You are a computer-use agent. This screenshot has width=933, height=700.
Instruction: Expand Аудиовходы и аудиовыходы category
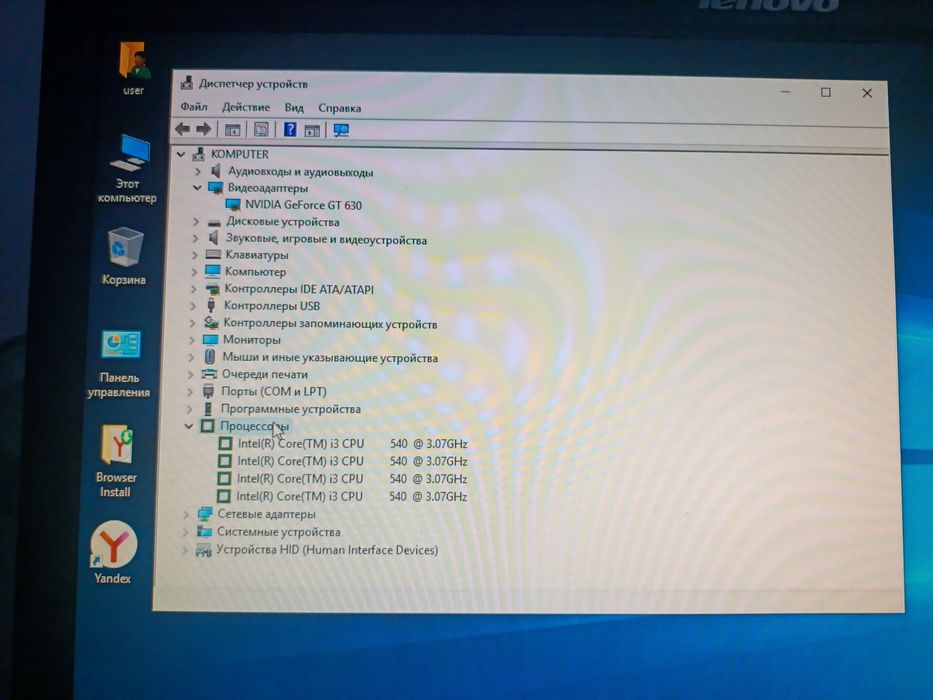click(198, 171)
